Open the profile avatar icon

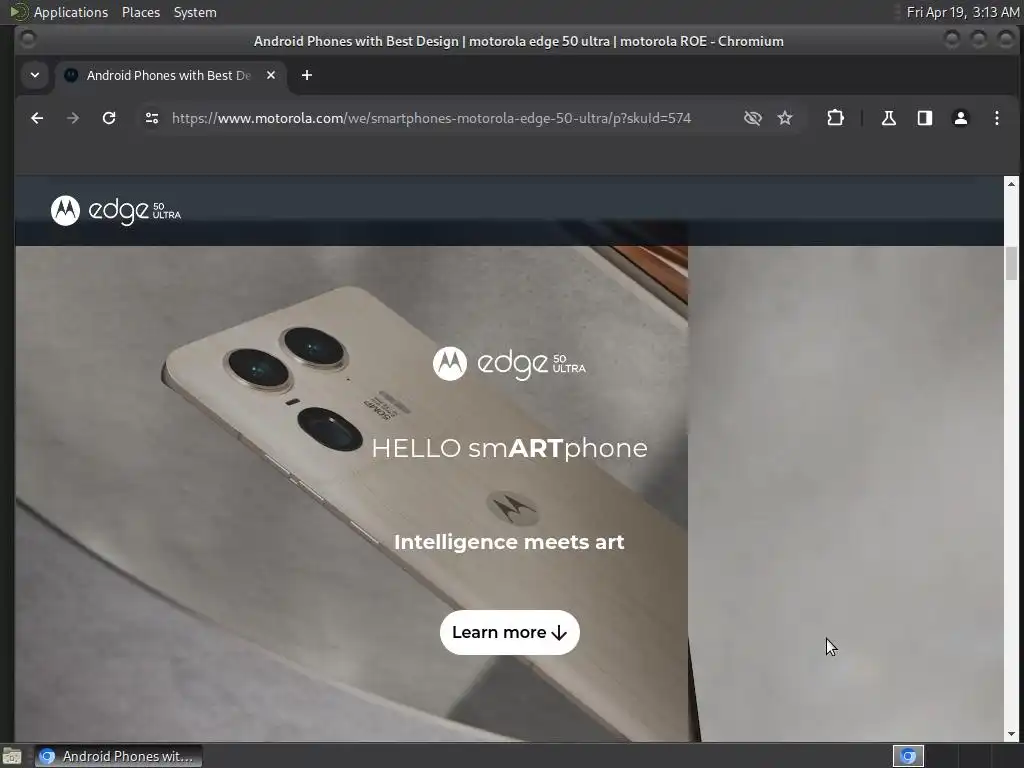tap(961, 118)
